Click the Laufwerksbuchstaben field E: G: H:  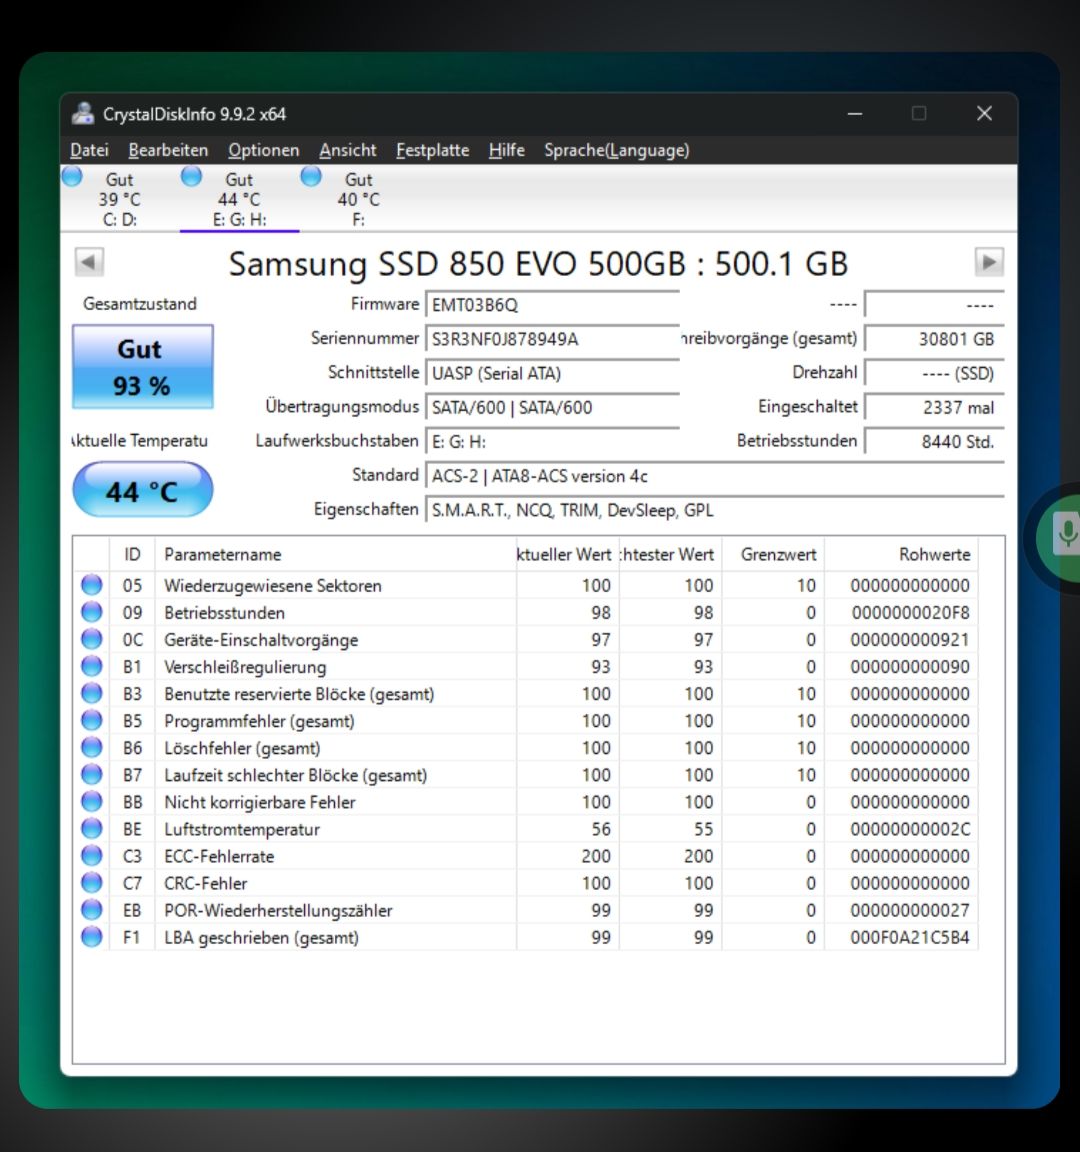tap(552, 442)
